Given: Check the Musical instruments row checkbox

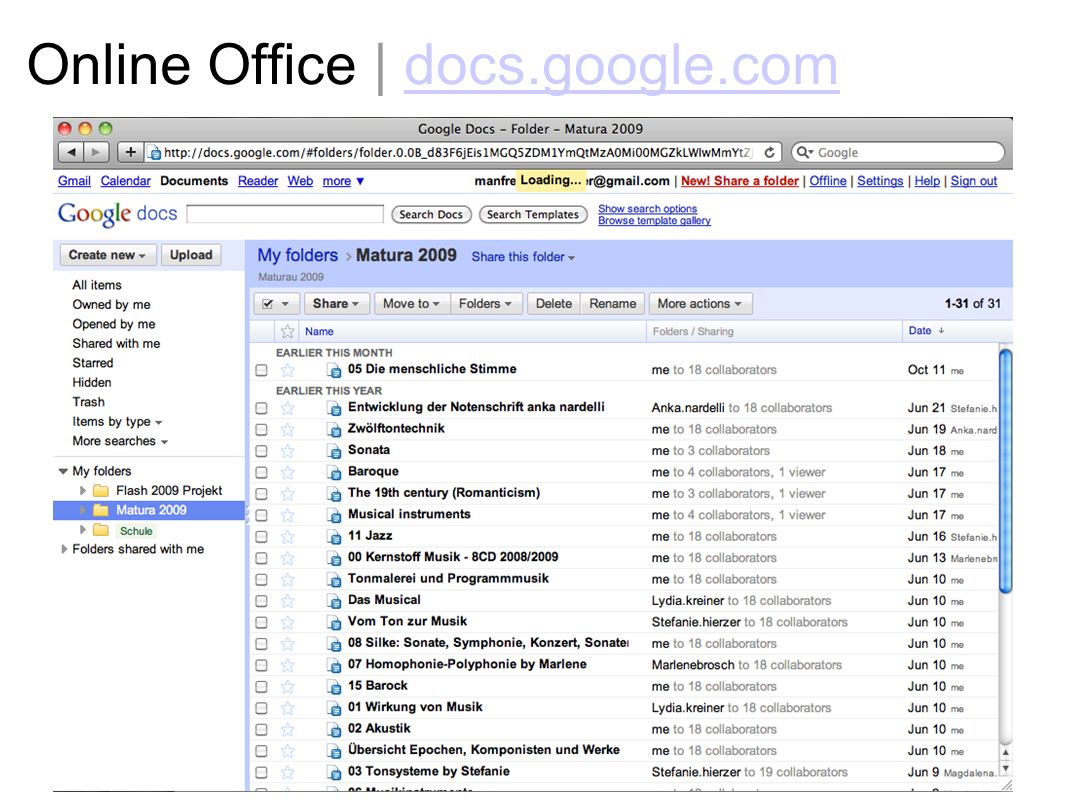Looking at the screenshot, I should point(261,515).
